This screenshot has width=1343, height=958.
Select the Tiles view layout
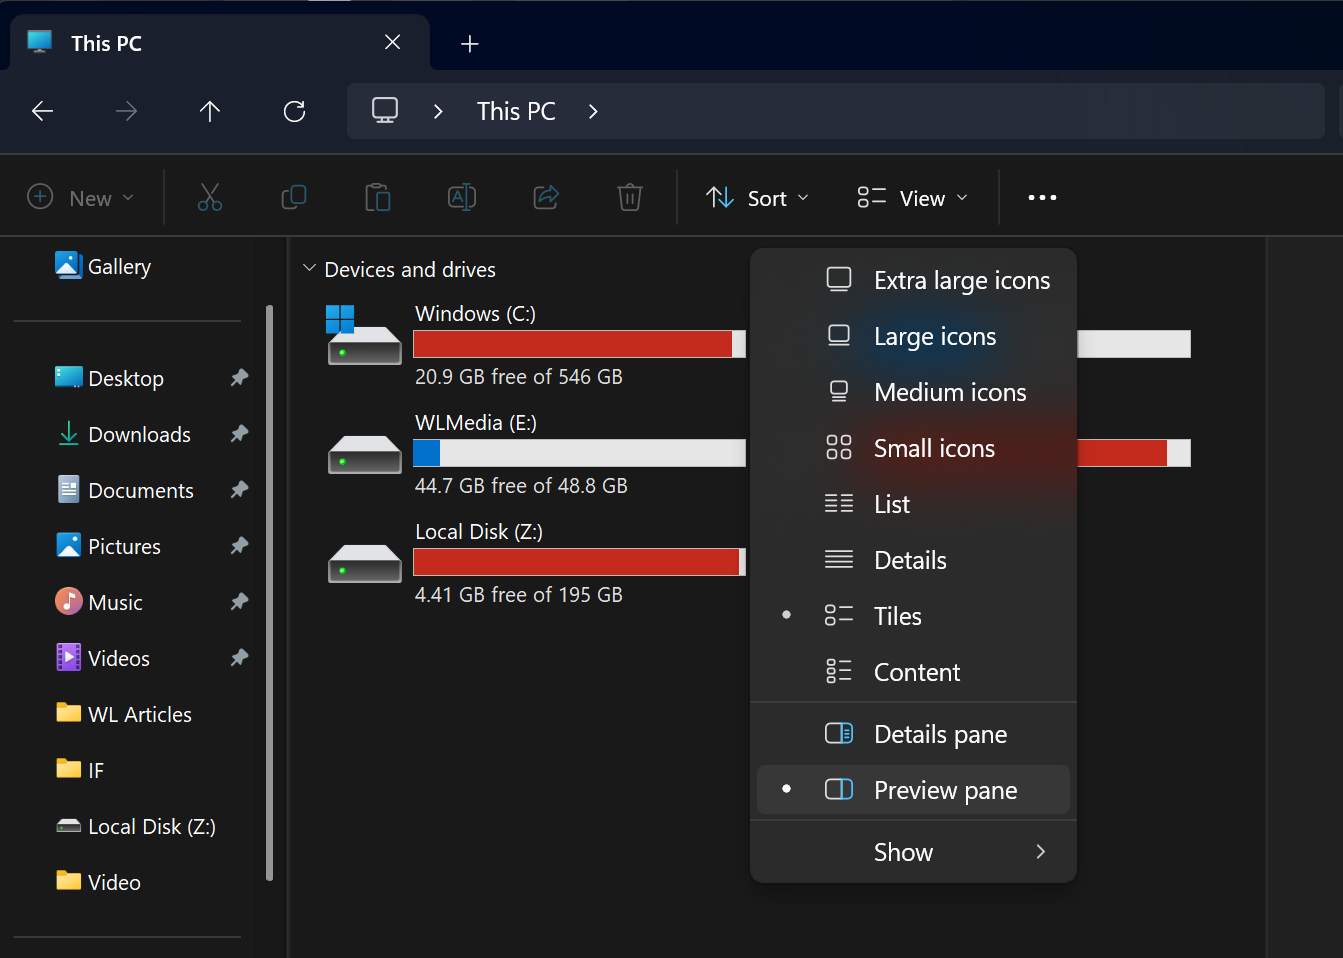click(897, 616)
